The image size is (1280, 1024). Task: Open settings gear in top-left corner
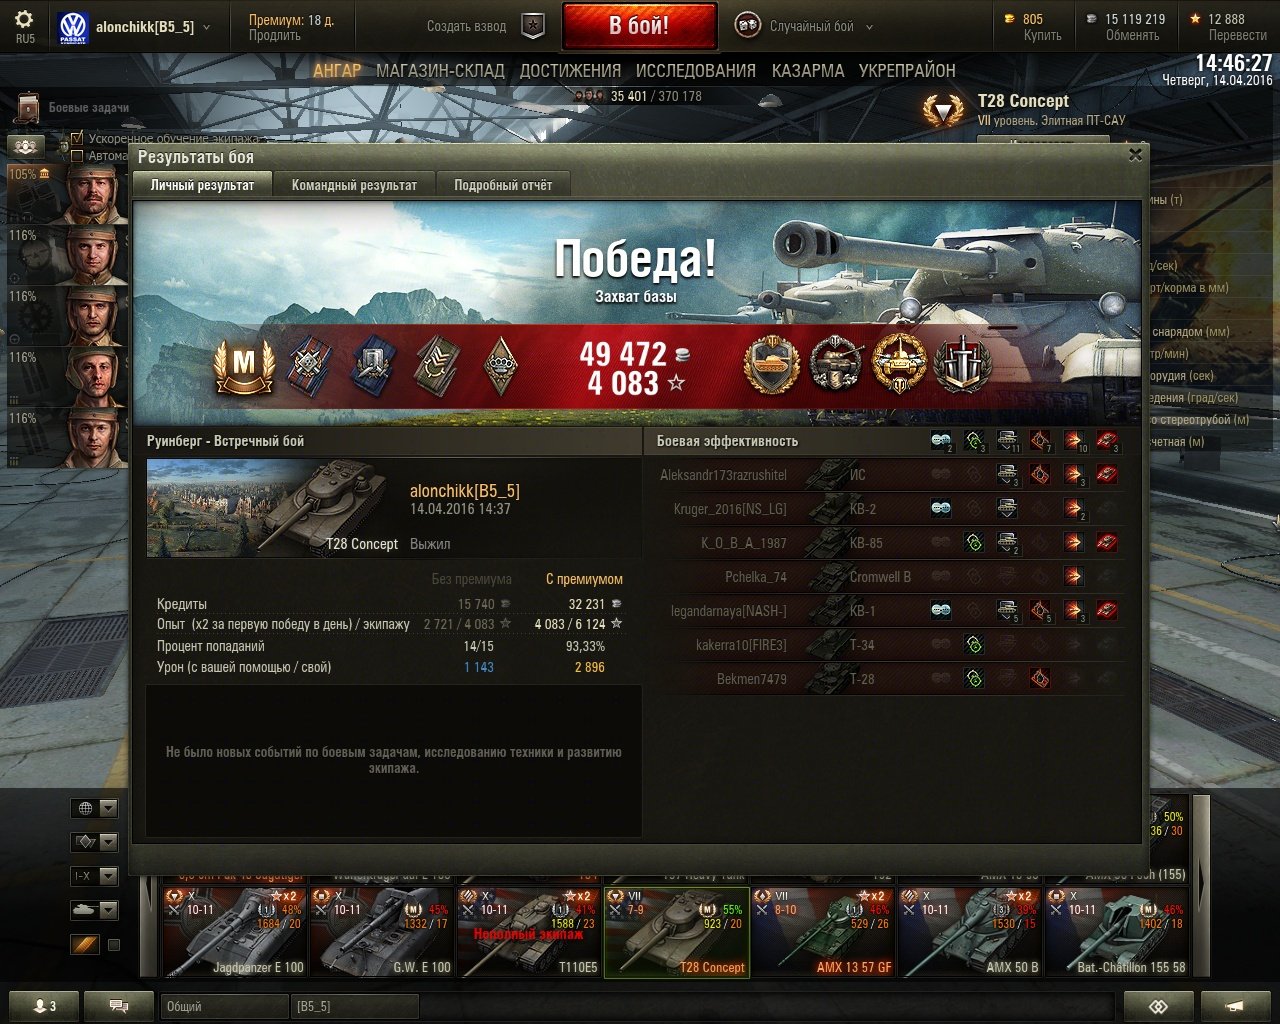coord(24,20)
